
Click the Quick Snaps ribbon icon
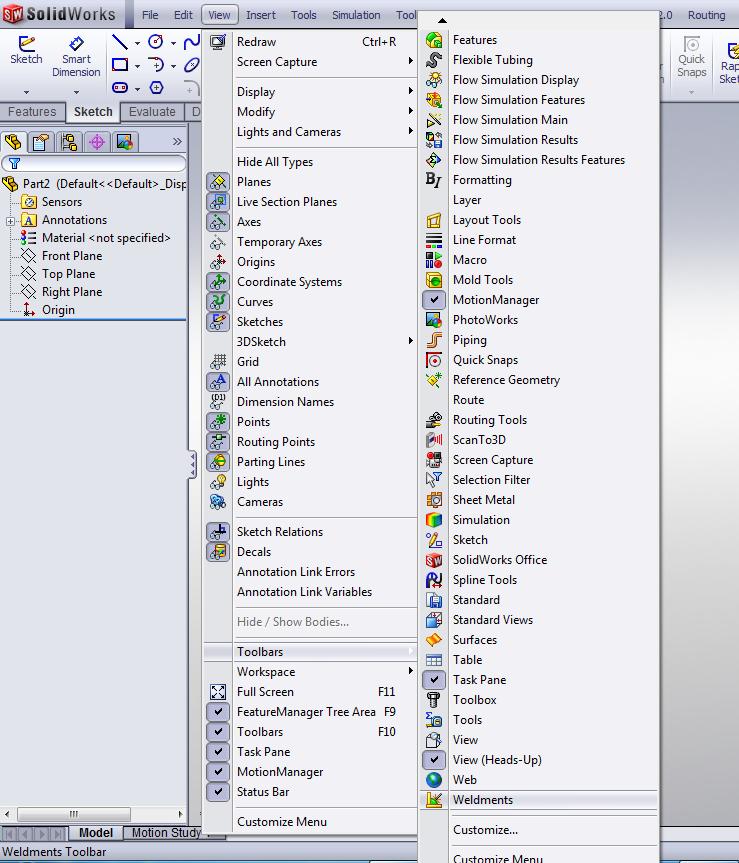point(691,57)
